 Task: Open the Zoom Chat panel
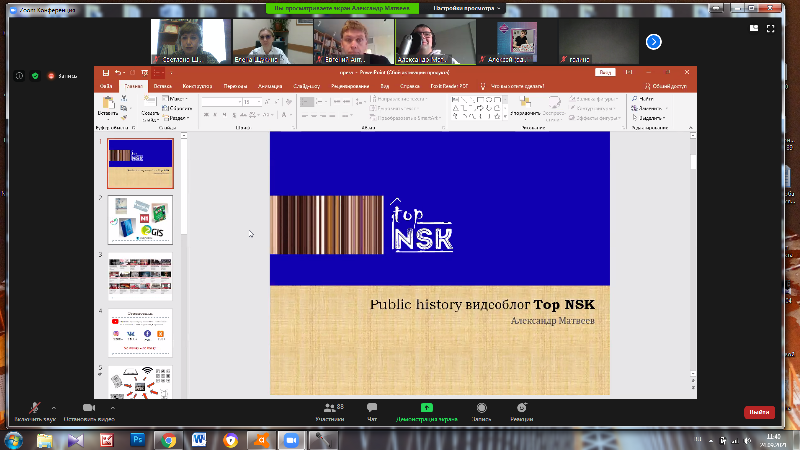tap(372, 412)
